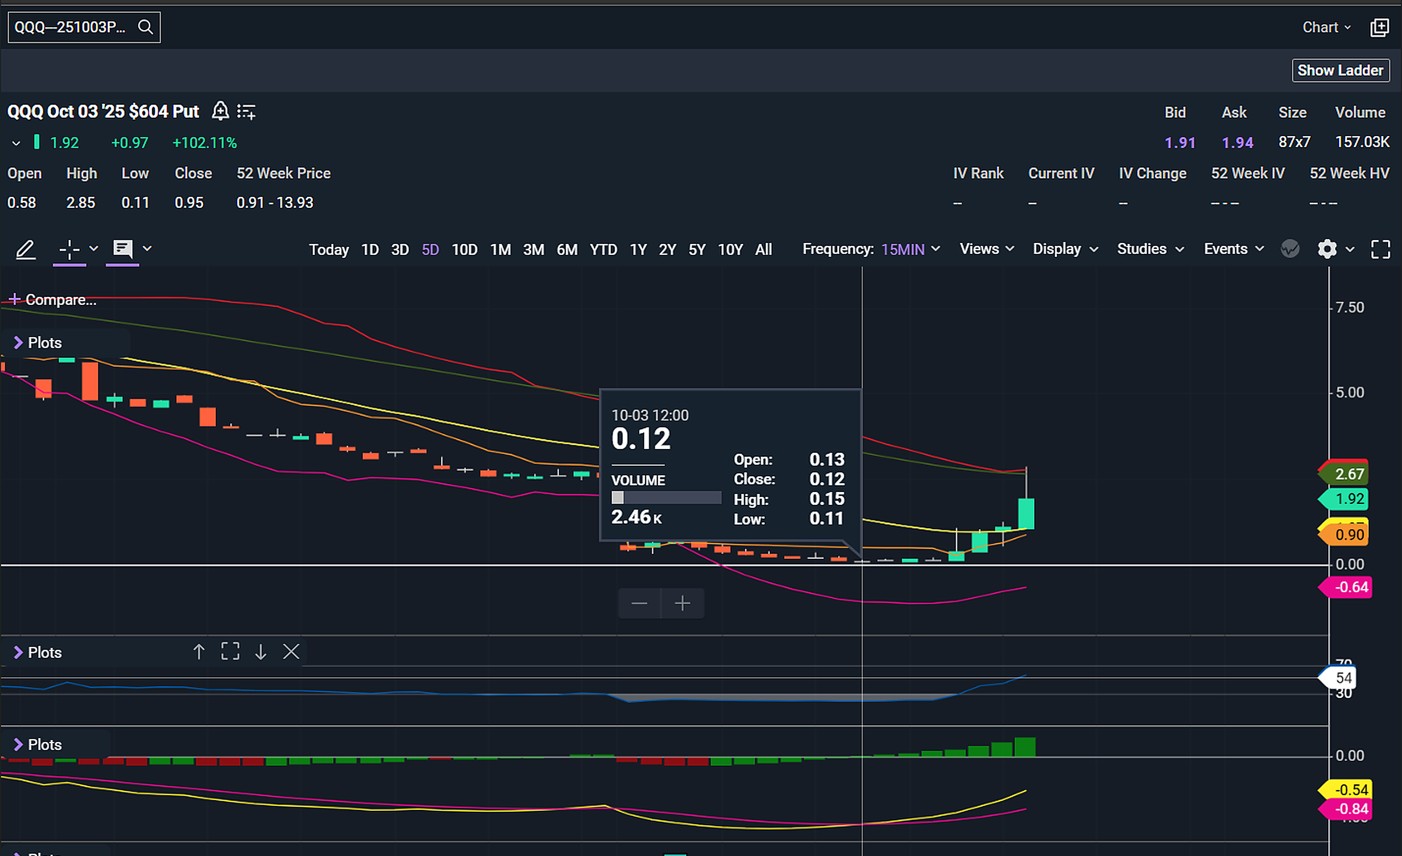
Task: Expand the top Plots panel
Action: [x=18, y=343]
